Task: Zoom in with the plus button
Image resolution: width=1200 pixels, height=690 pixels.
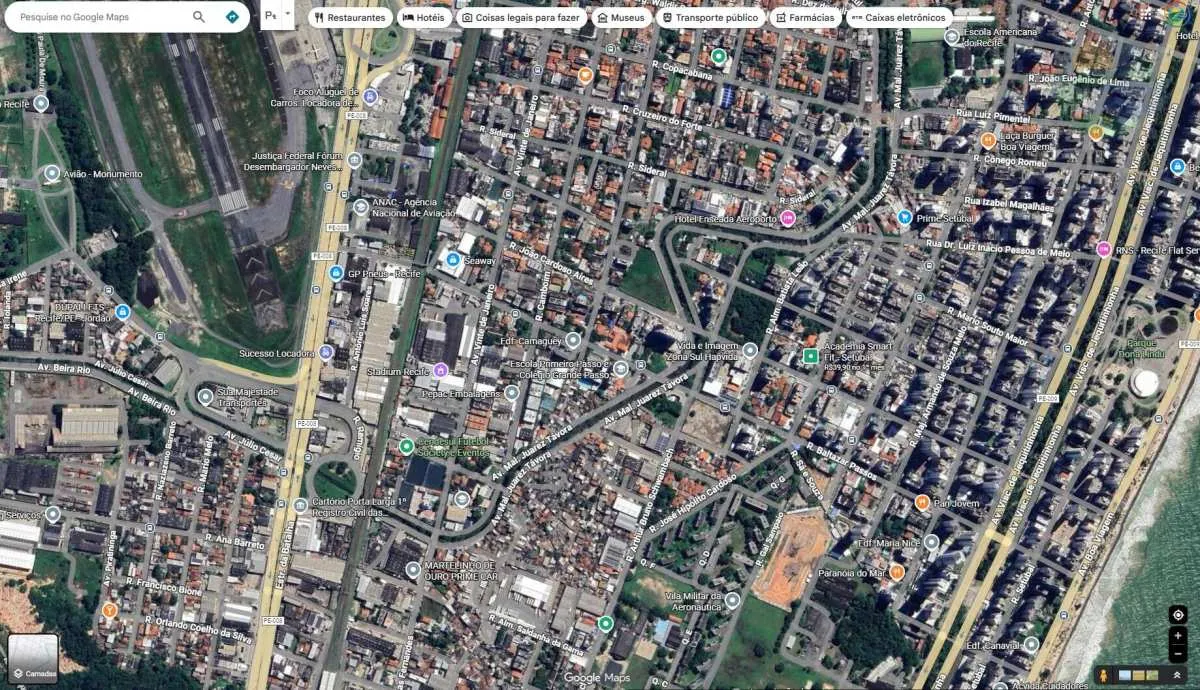Action: coord(1178,636)
